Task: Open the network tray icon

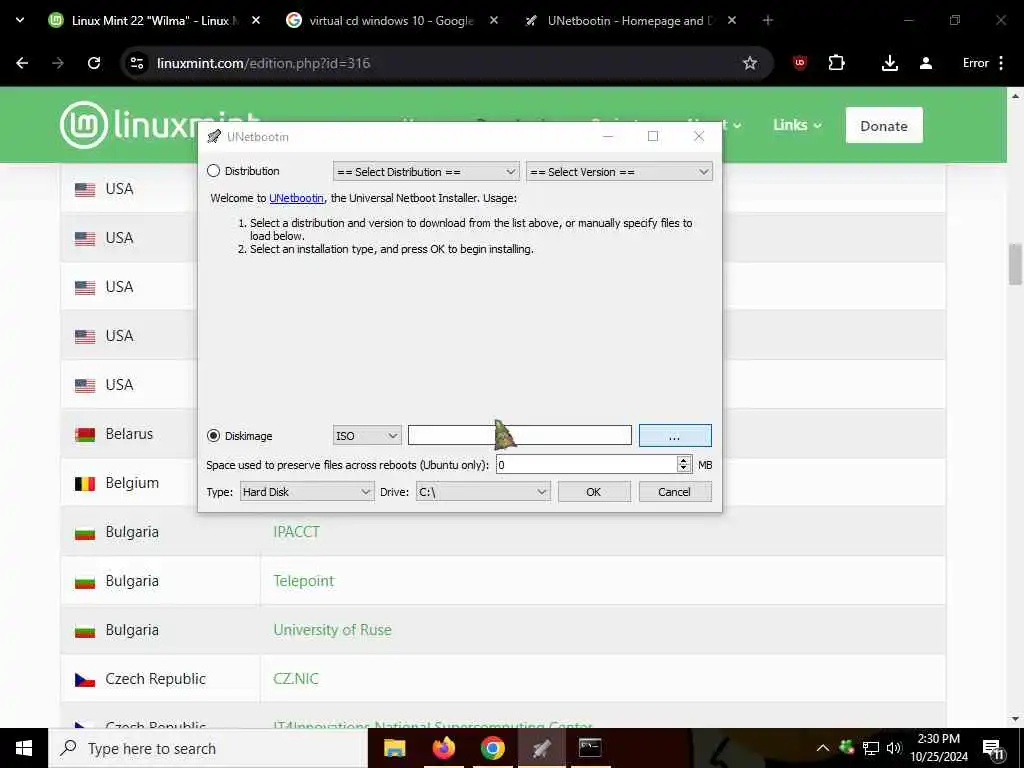Action: [871, 748]
